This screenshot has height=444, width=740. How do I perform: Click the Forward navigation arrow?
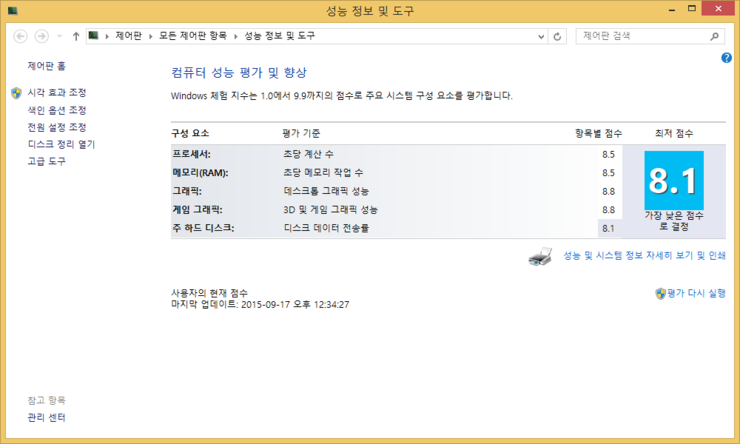(x=42, y=36)
